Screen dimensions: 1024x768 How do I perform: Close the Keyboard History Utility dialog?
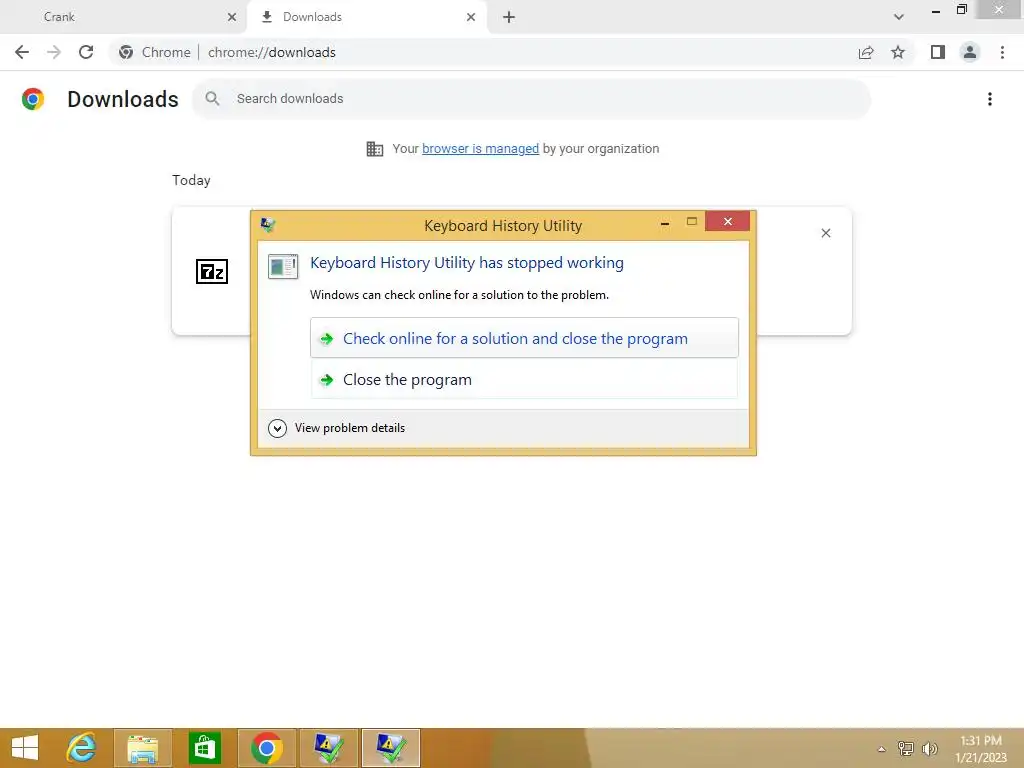pos(728,222)
